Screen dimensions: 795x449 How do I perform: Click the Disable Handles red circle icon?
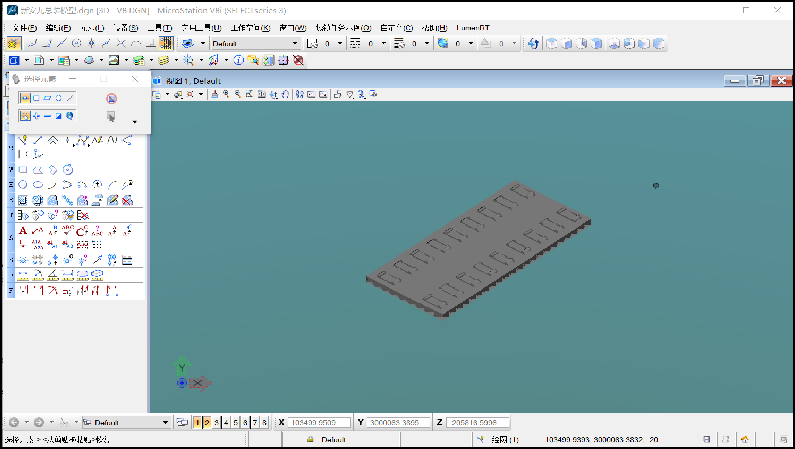112,98
